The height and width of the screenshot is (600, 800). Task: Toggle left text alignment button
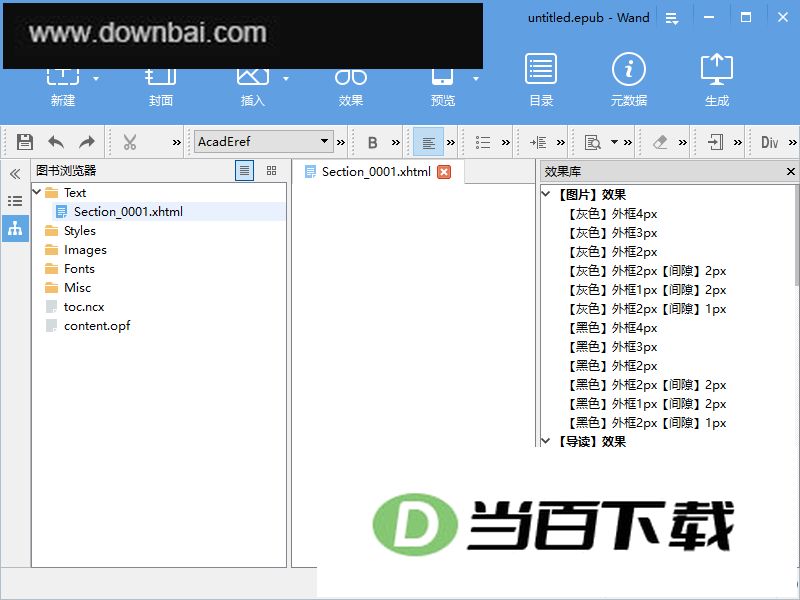(x=428, y=142)
